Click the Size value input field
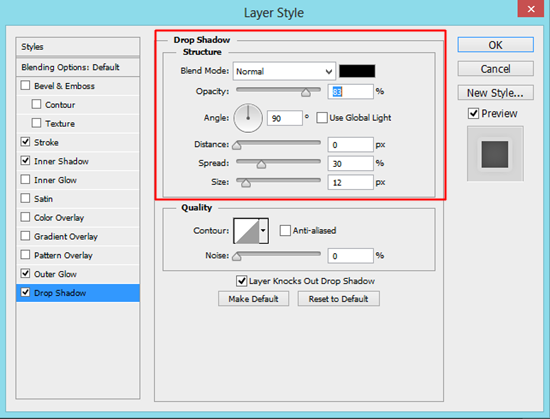The image size is (550, 419). [350, 182]
